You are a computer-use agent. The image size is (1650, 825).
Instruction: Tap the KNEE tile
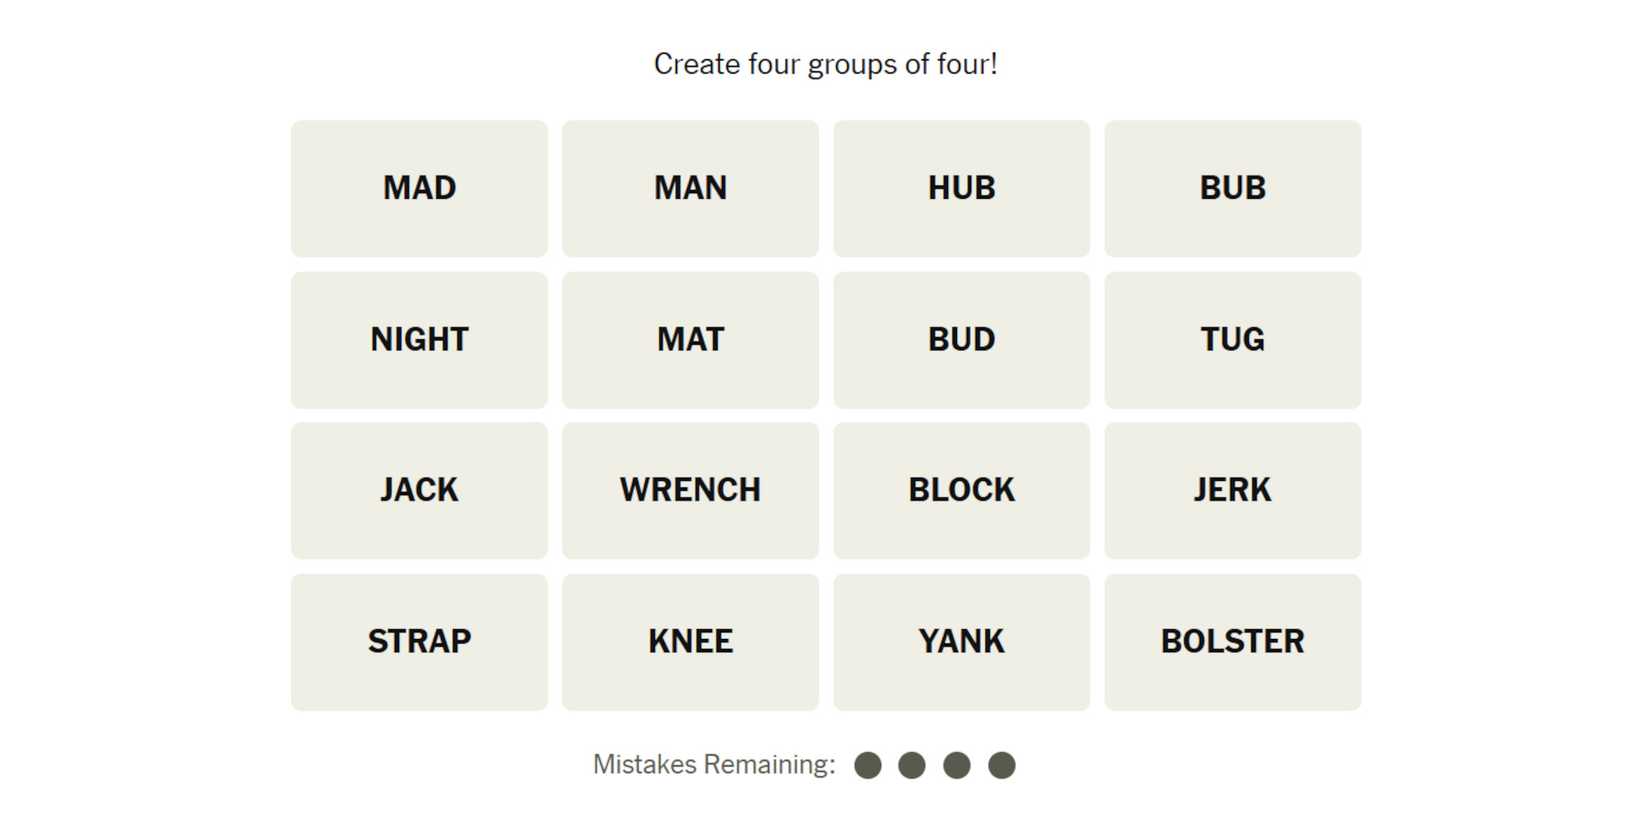pyautogui.click(x=690, y=641)
